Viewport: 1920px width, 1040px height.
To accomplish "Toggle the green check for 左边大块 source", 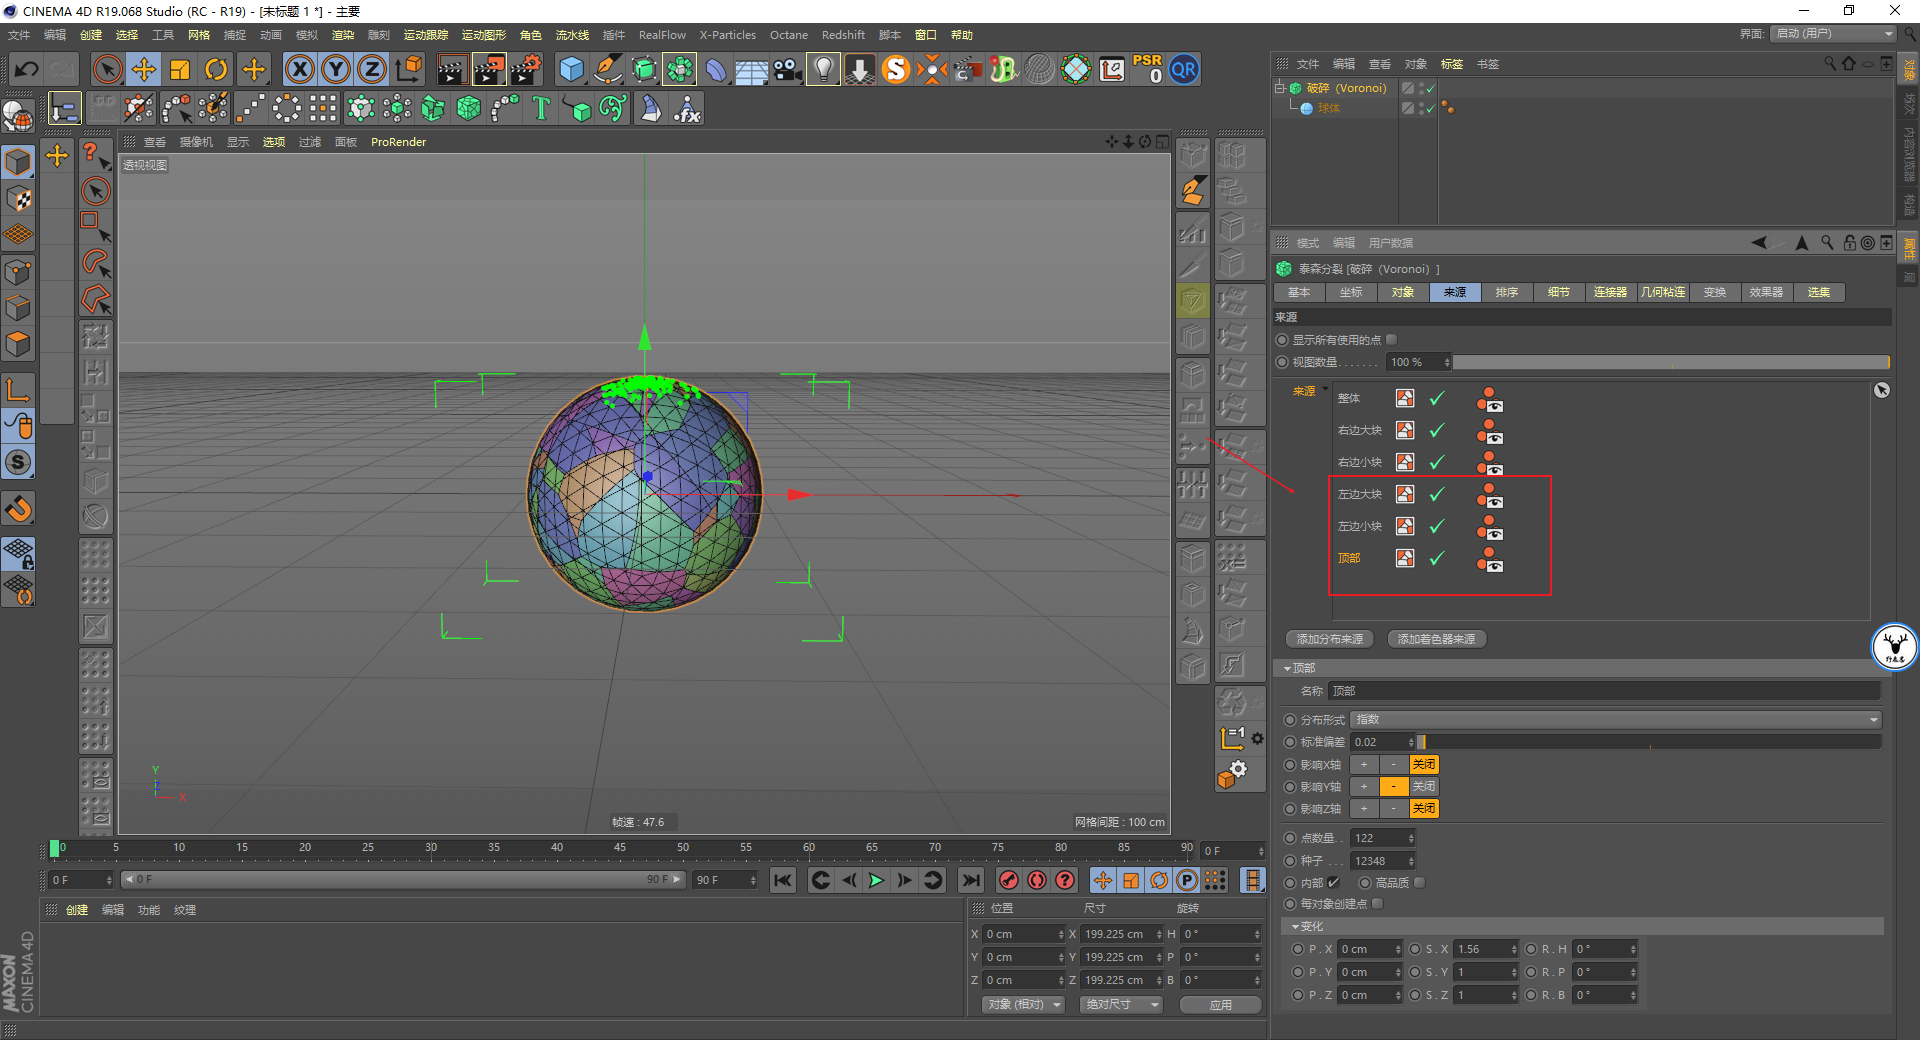I will (x=1437, y=494).
